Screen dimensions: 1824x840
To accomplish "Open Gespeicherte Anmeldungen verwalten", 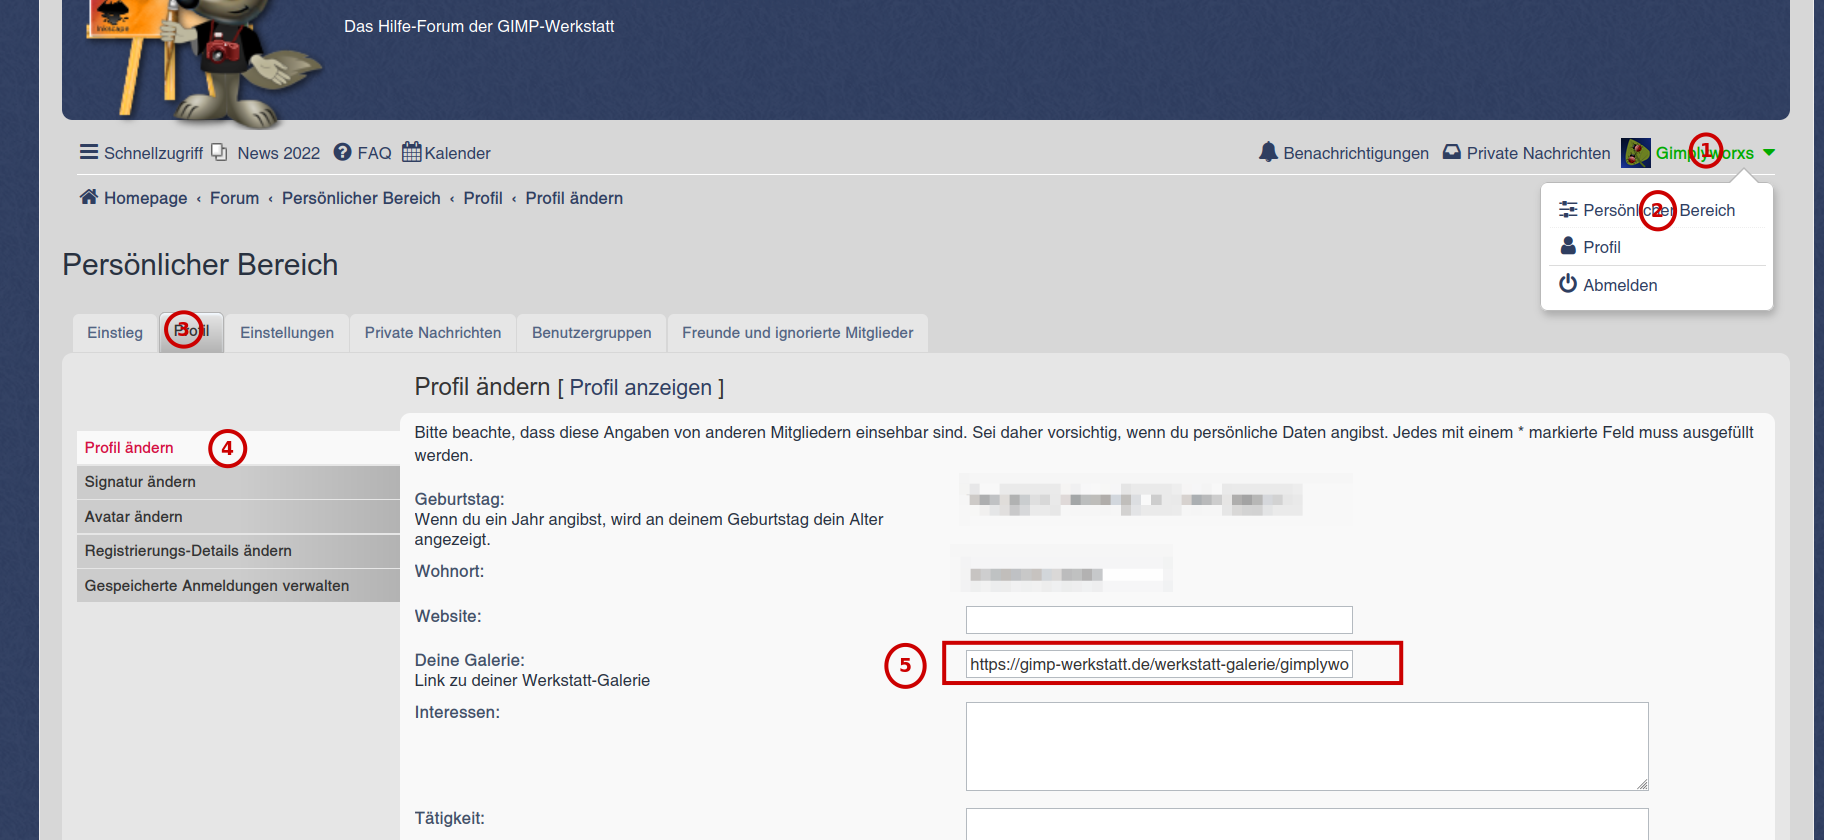I will coord(238,586).
